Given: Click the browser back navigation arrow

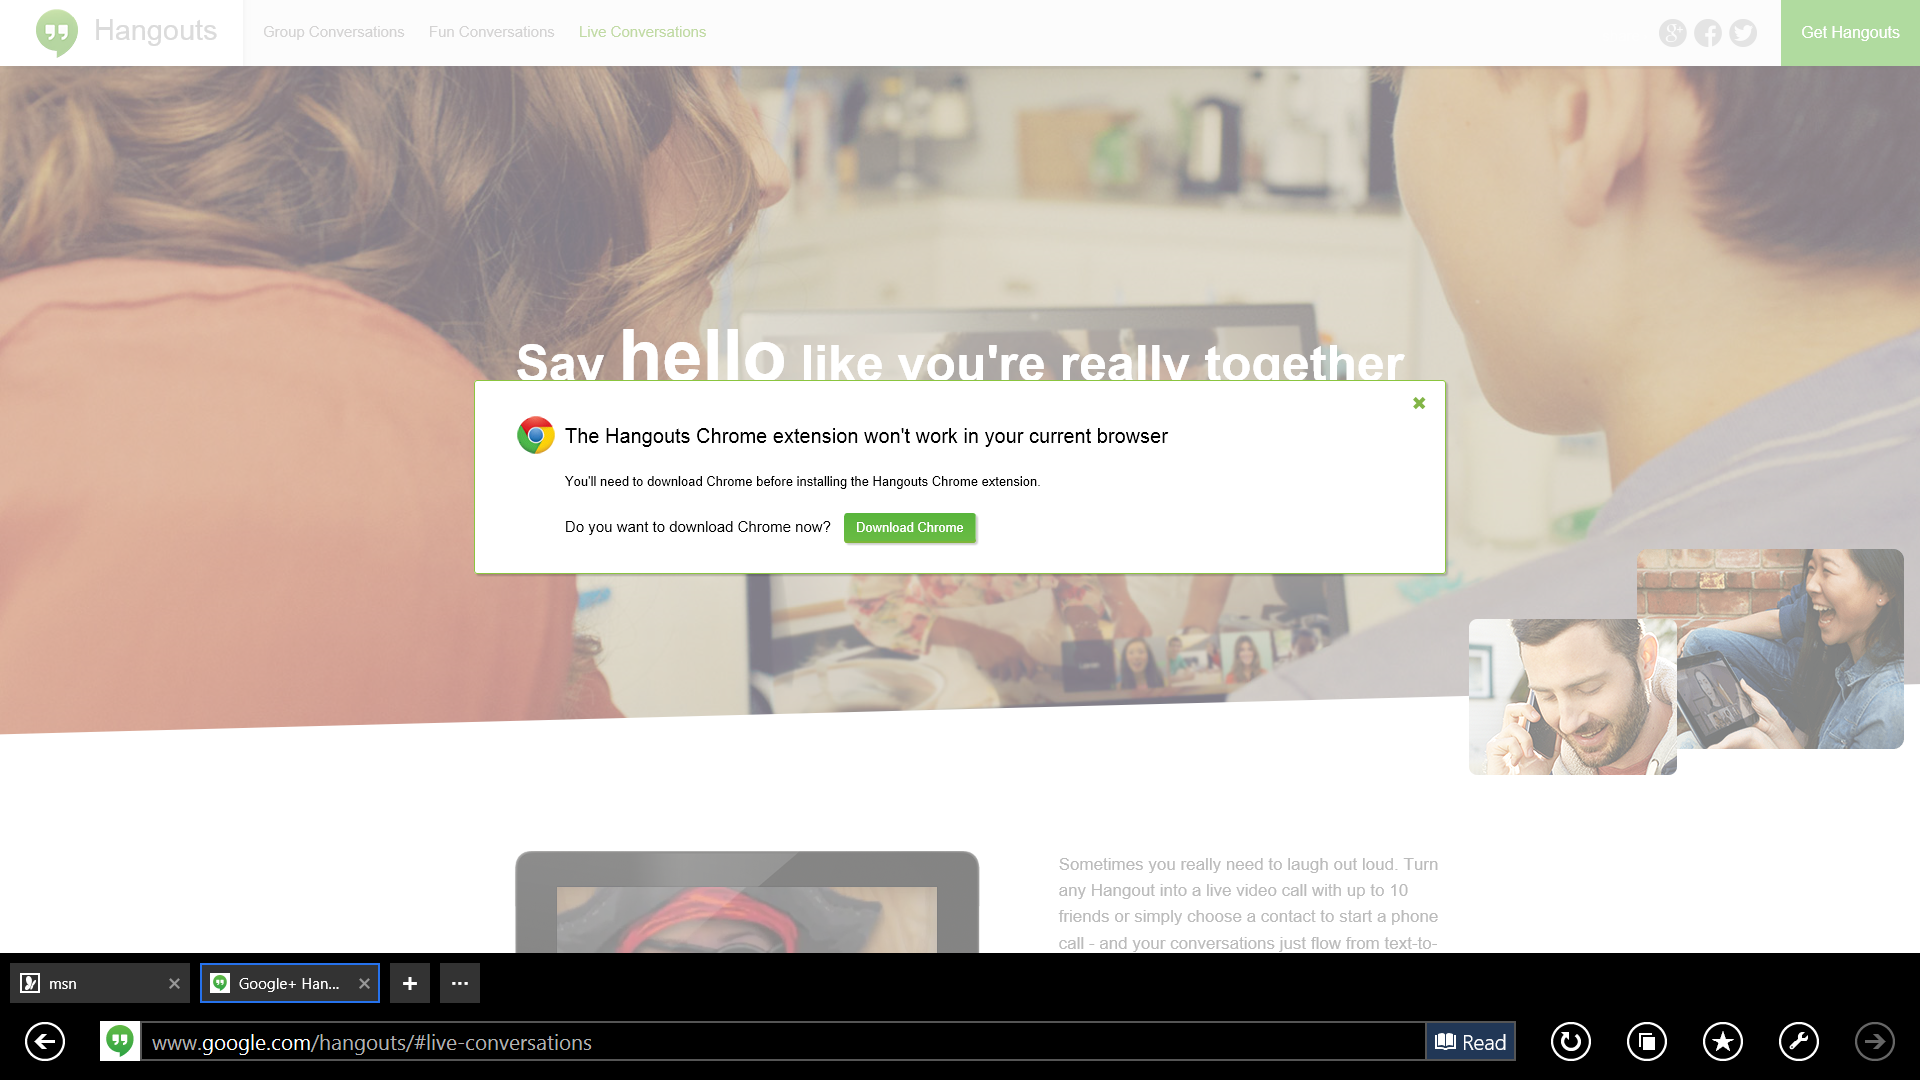Looking at the screenshot, I should point(44,1040).
